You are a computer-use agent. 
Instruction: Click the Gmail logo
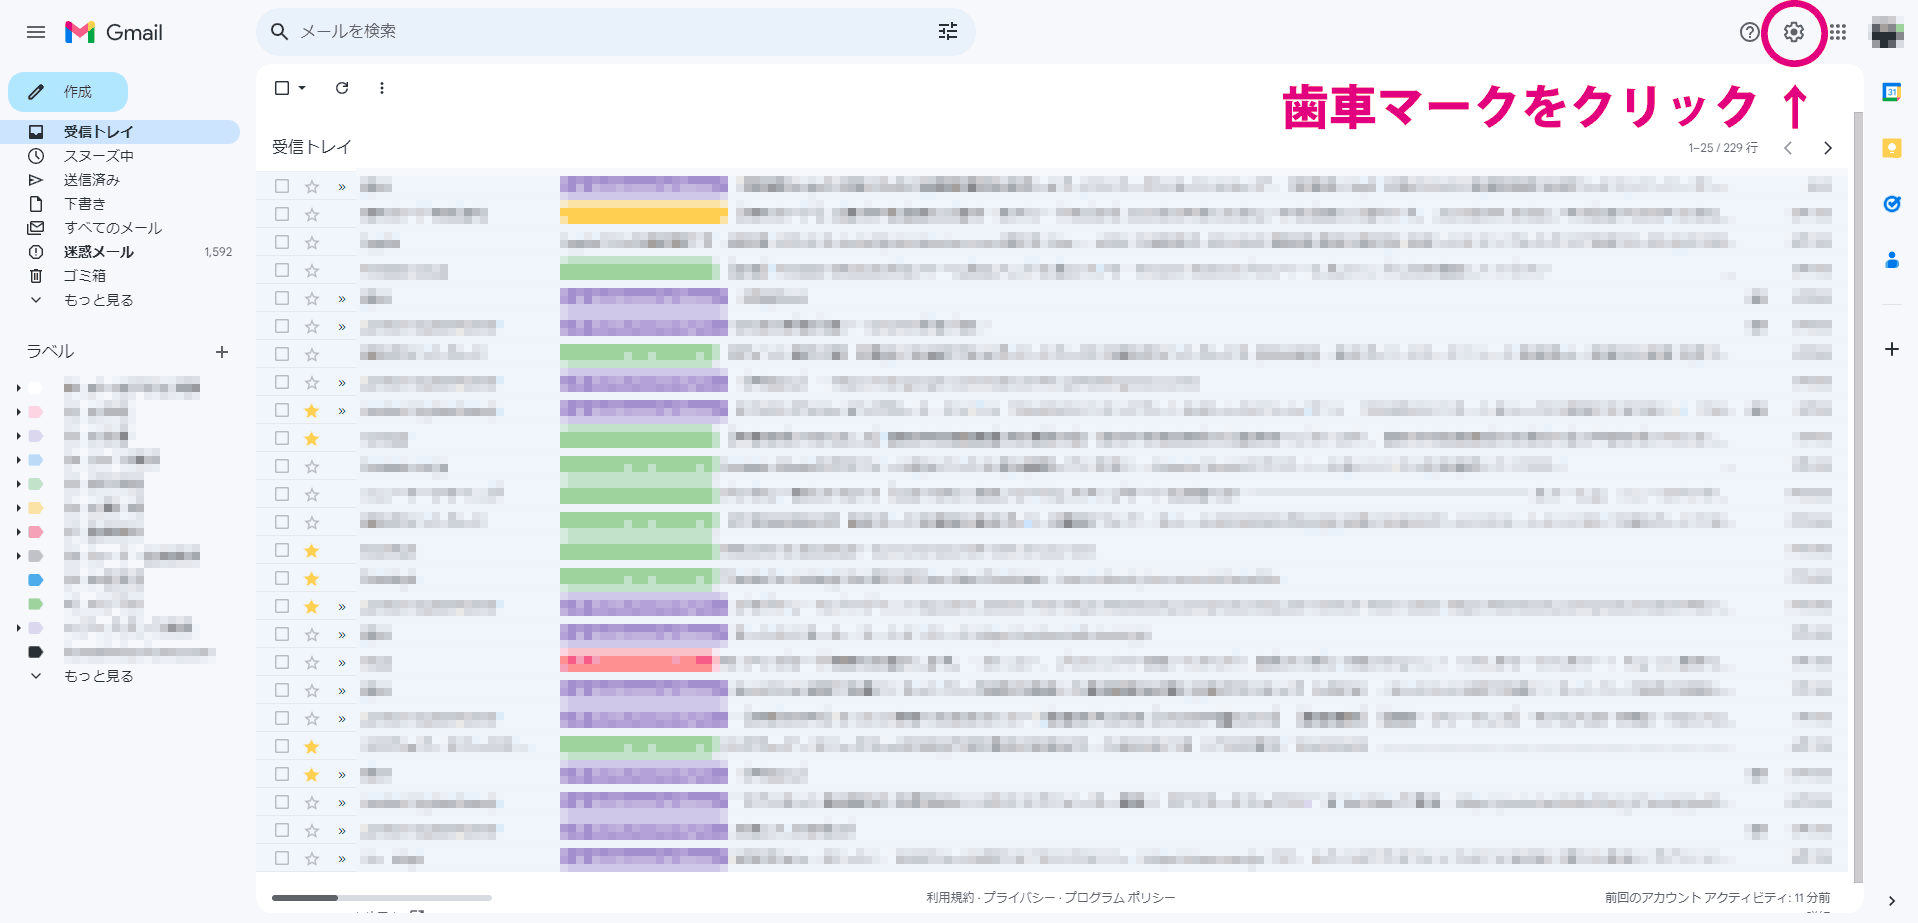[x=114, y=32]
